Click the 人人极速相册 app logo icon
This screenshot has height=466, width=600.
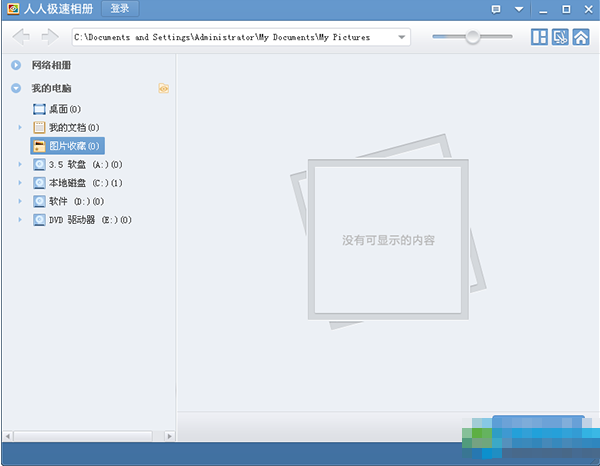pos(13,8)
